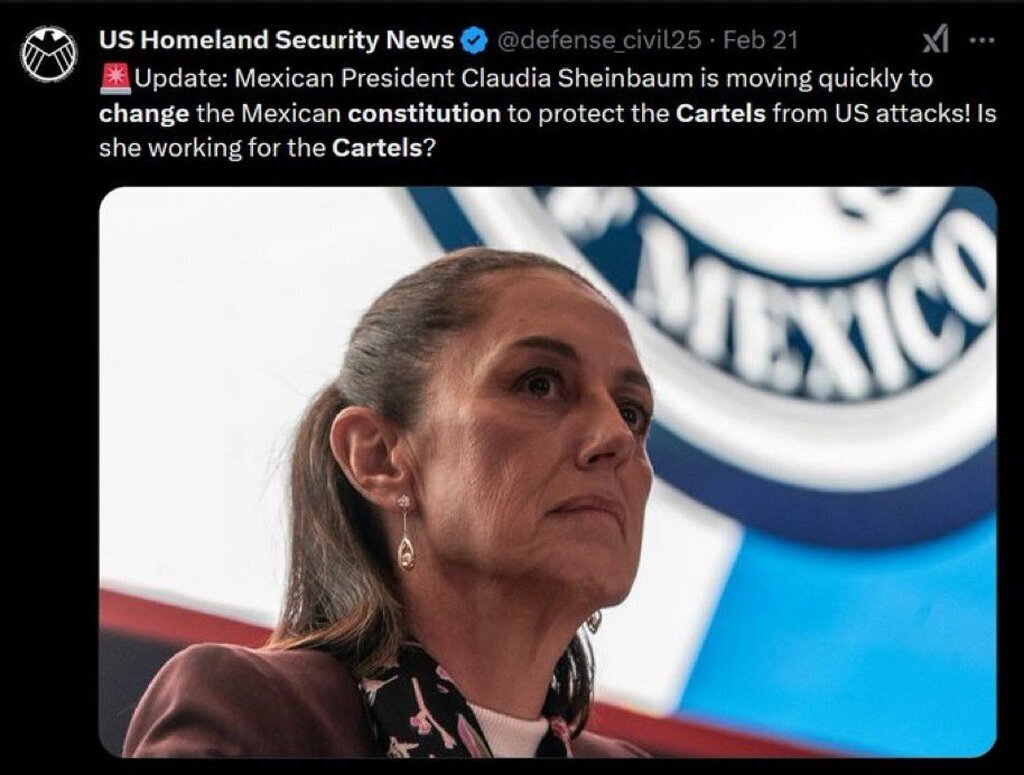Image resolution: width=1024 pixels, height=775 pixels.
Task: Open the US Homeland Security News profile name
Action: 276,40
